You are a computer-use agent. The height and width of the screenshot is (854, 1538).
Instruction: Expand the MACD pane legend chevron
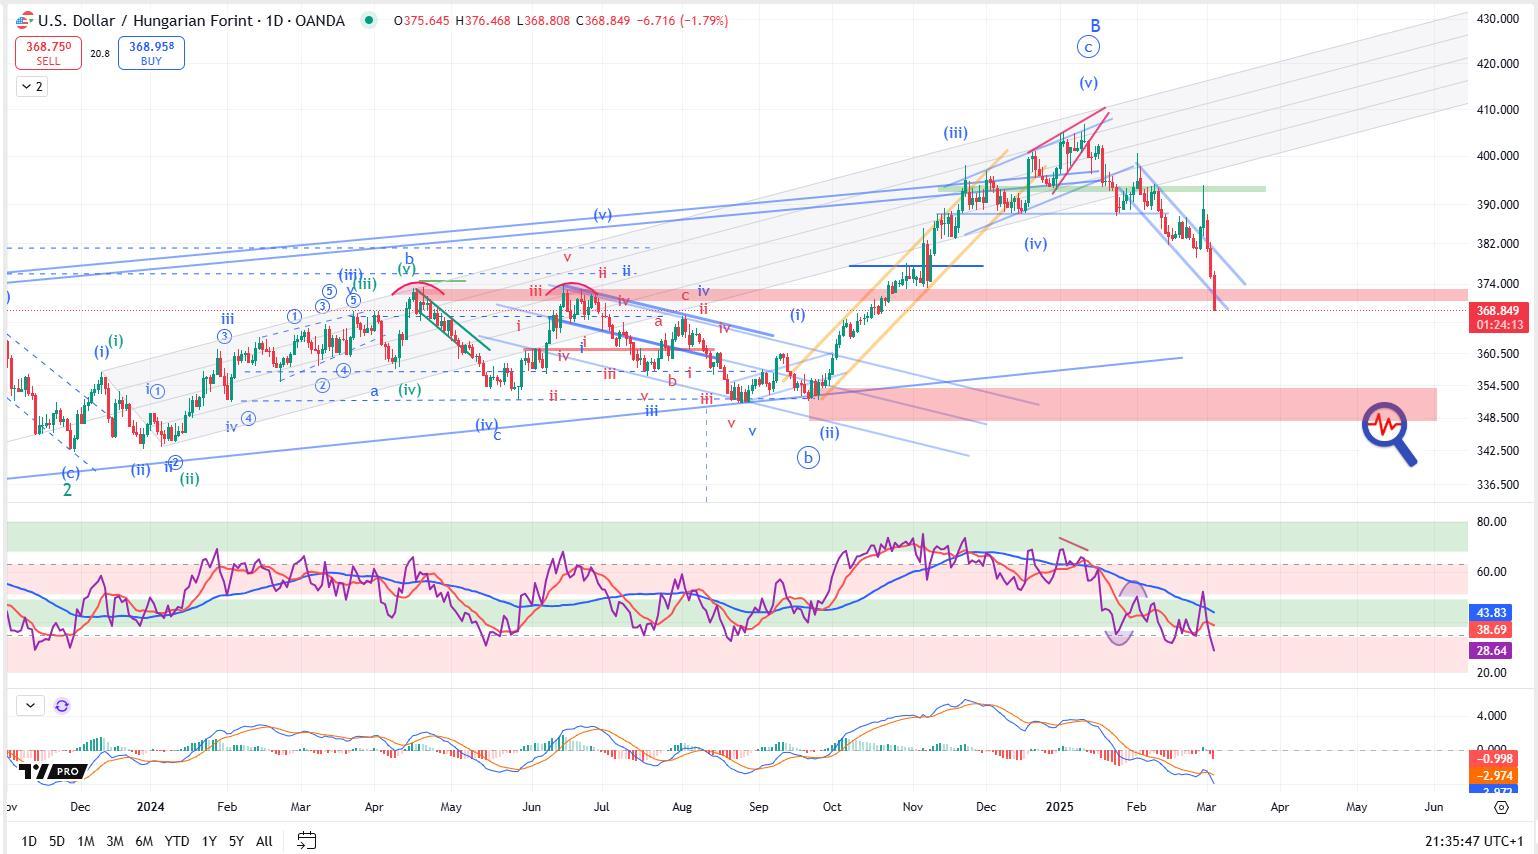[30, 706]
